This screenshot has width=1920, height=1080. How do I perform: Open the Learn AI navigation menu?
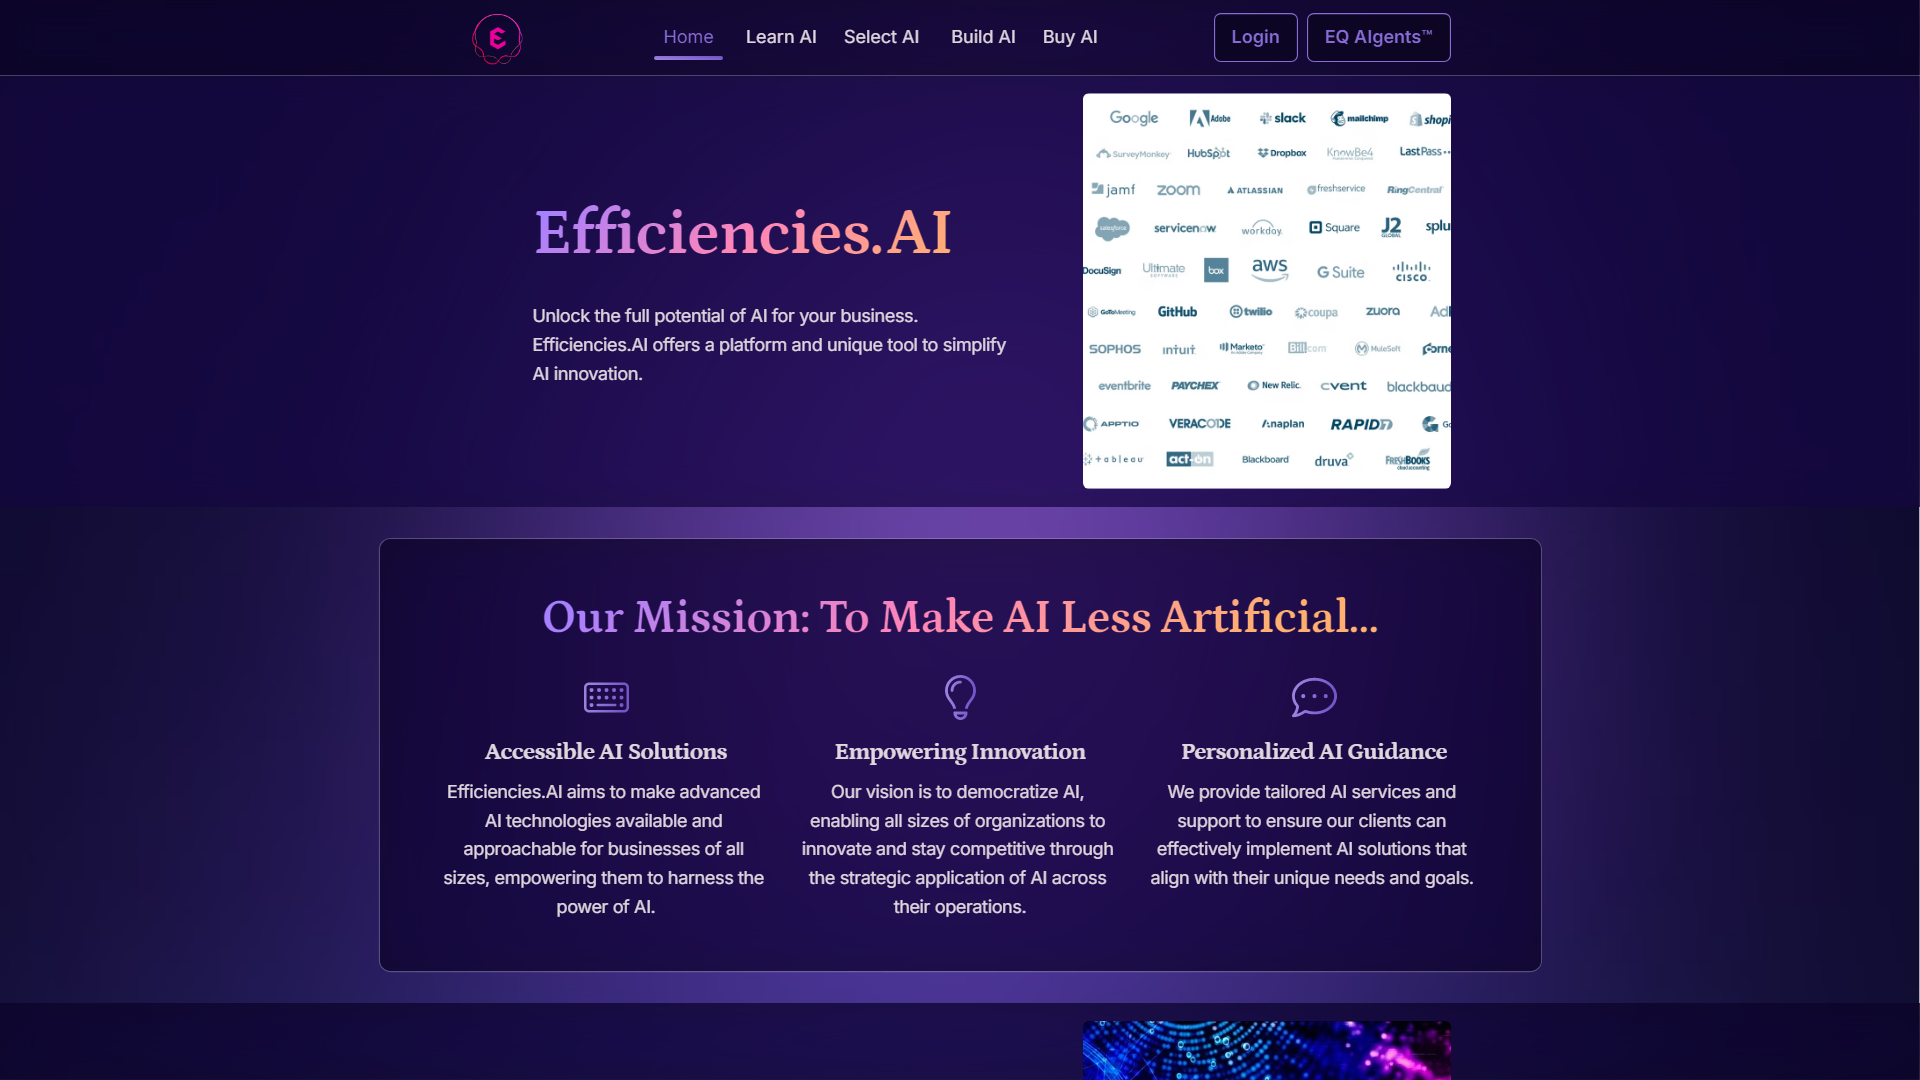click(778, 36)
